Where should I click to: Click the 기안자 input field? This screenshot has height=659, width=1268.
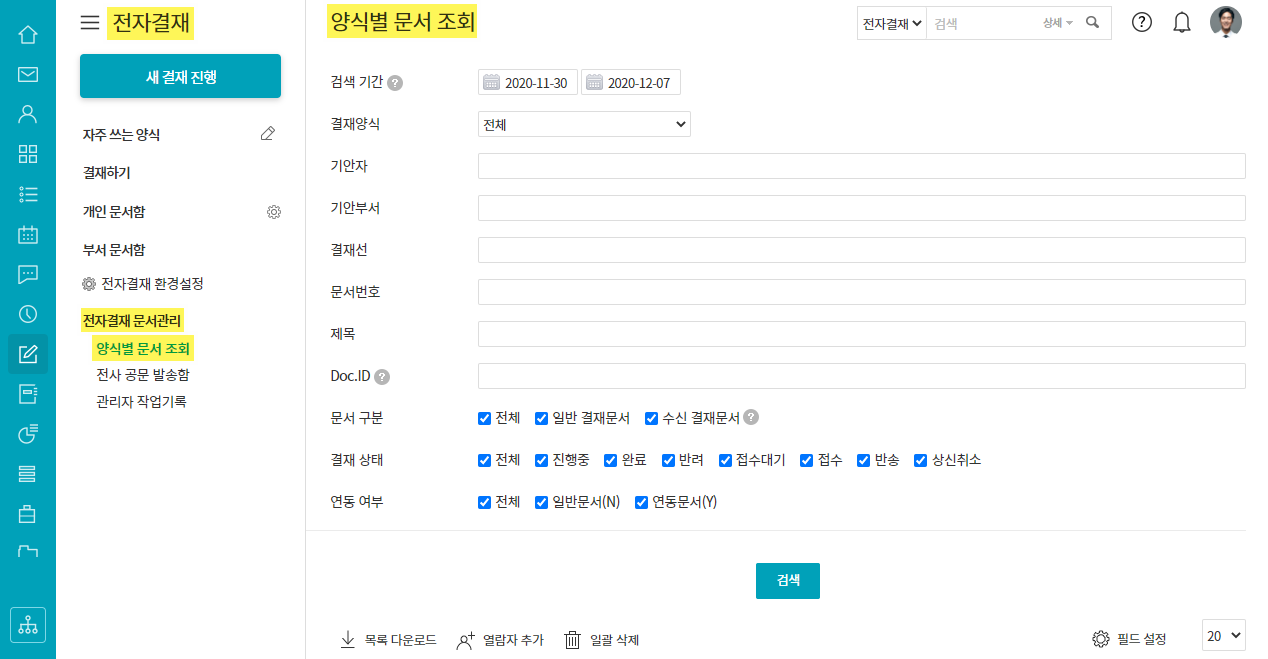pyautogui.click(x=861, y=166)
